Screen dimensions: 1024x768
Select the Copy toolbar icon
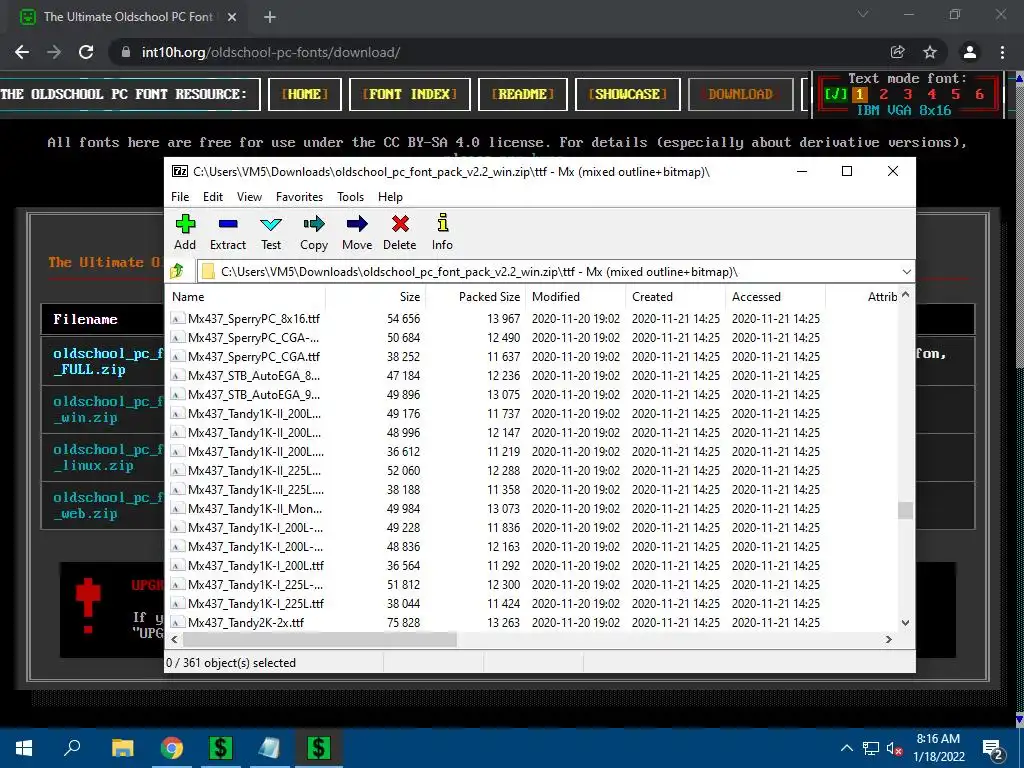[314, 232]
